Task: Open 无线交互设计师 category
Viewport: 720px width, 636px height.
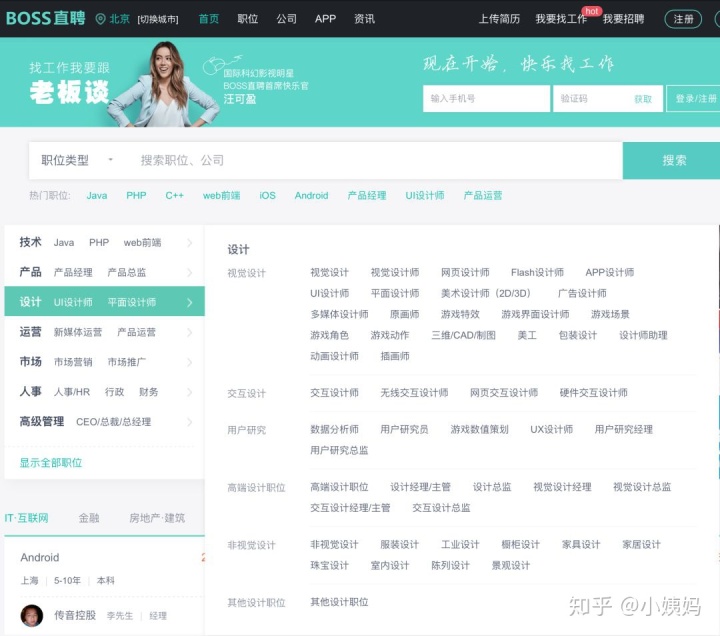Action: point(414,393)
